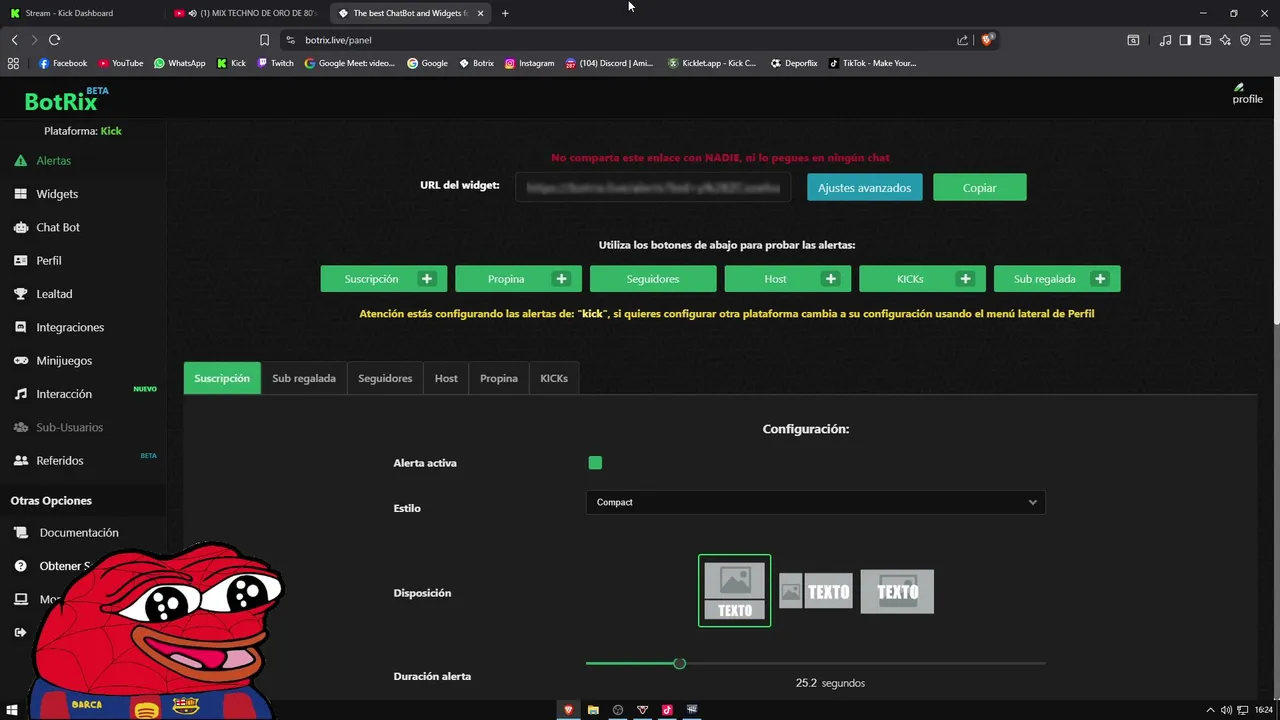Click the Brave Shields lion icon

tap(987, 40)
